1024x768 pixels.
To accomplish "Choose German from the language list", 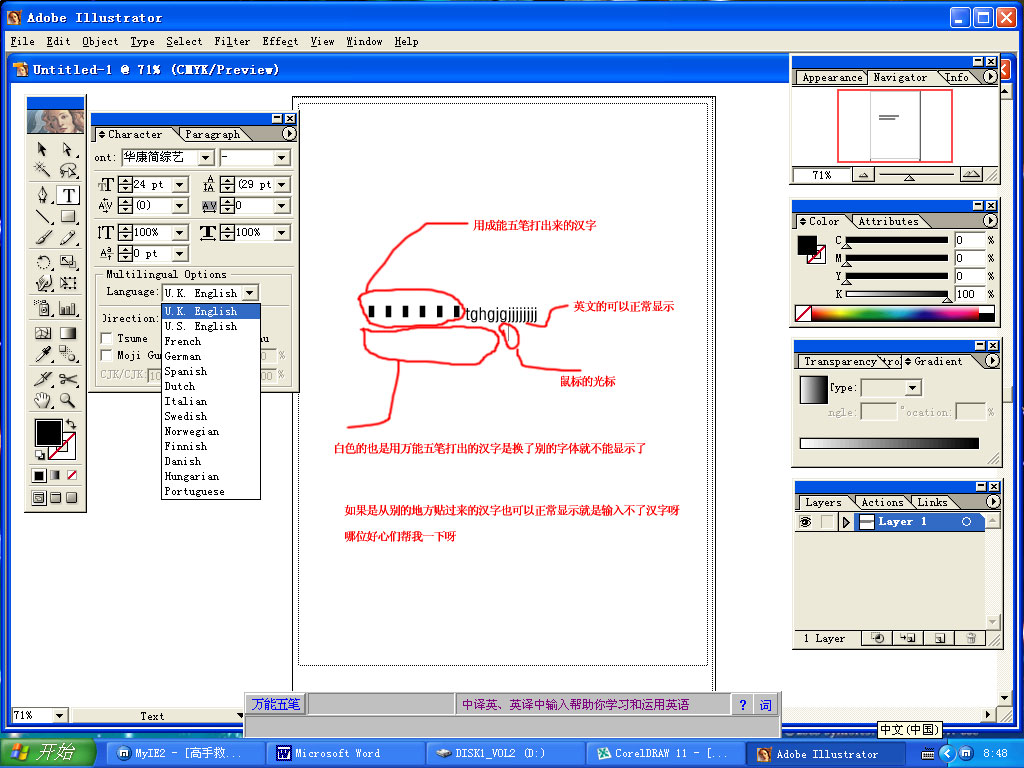I will pos(210,357).
